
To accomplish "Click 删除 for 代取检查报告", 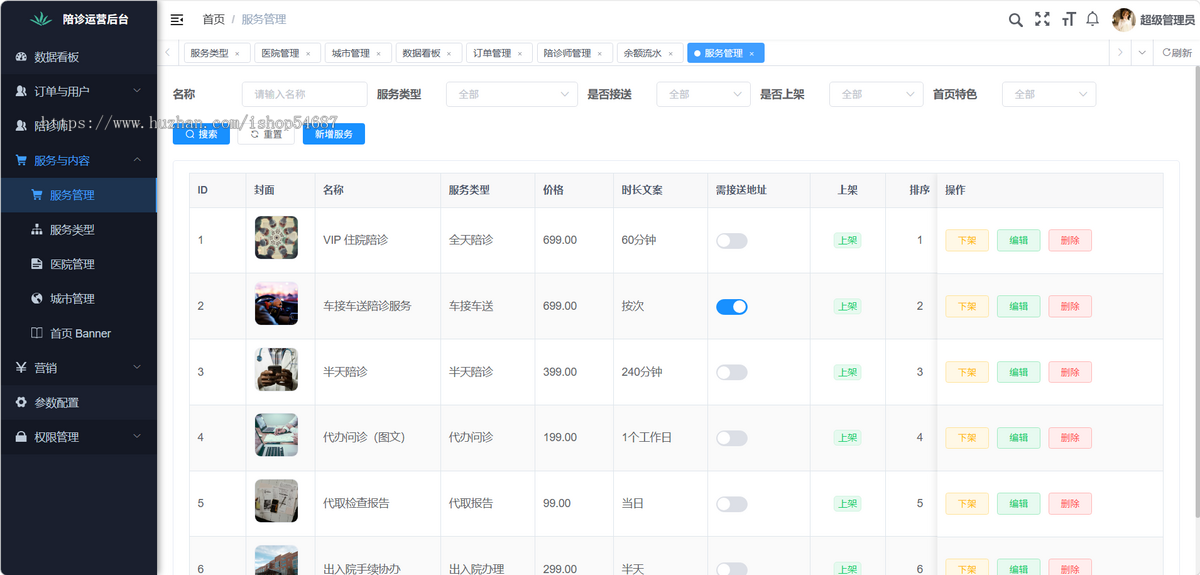I will [x=1070, y=504].
